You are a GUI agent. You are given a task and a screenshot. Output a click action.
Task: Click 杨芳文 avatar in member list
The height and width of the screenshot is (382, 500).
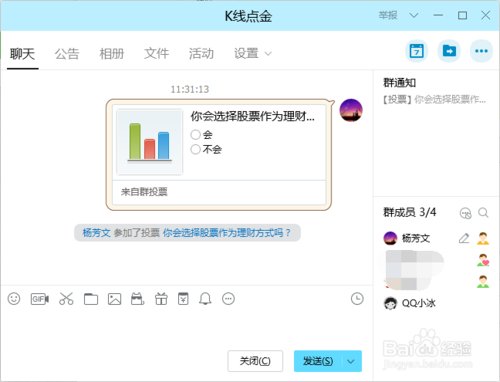click(x=390, y=238)
